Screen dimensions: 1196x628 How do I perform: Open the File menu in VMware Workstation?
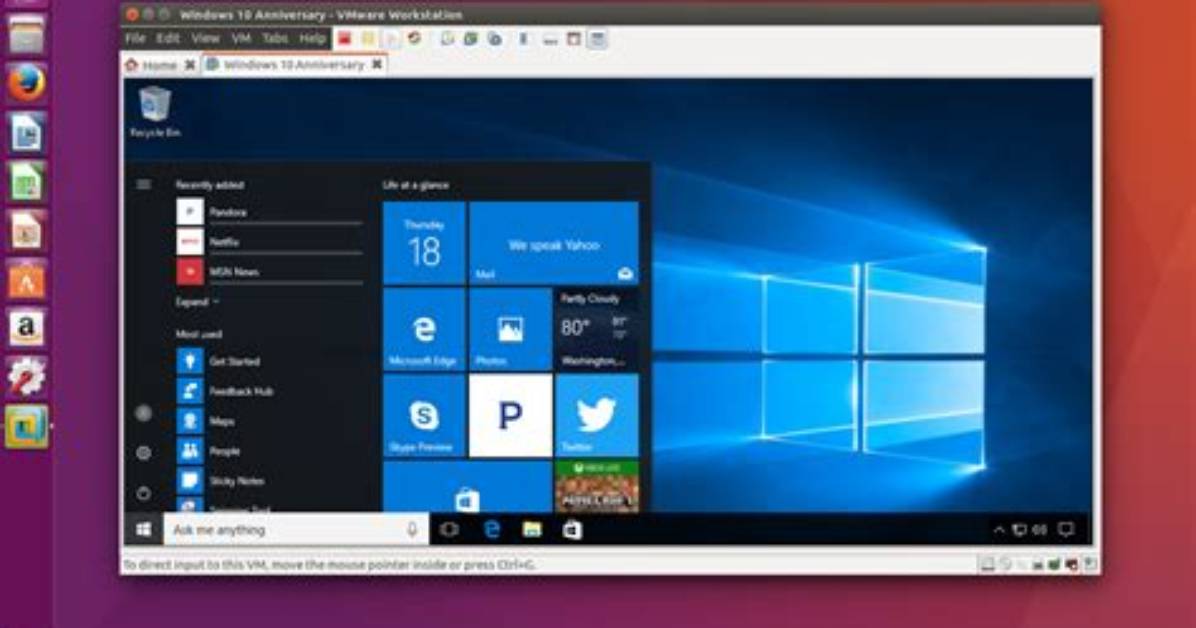pos(135,38)
